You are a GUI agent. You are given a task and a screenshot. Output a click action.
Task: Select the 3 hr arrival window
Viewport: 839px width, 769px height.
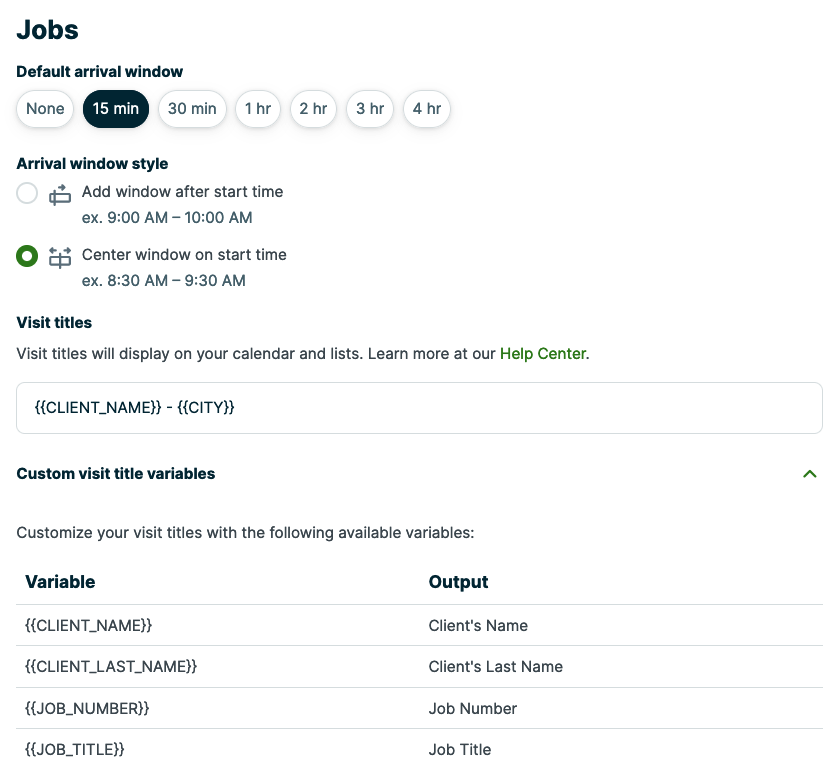[370, 108]
